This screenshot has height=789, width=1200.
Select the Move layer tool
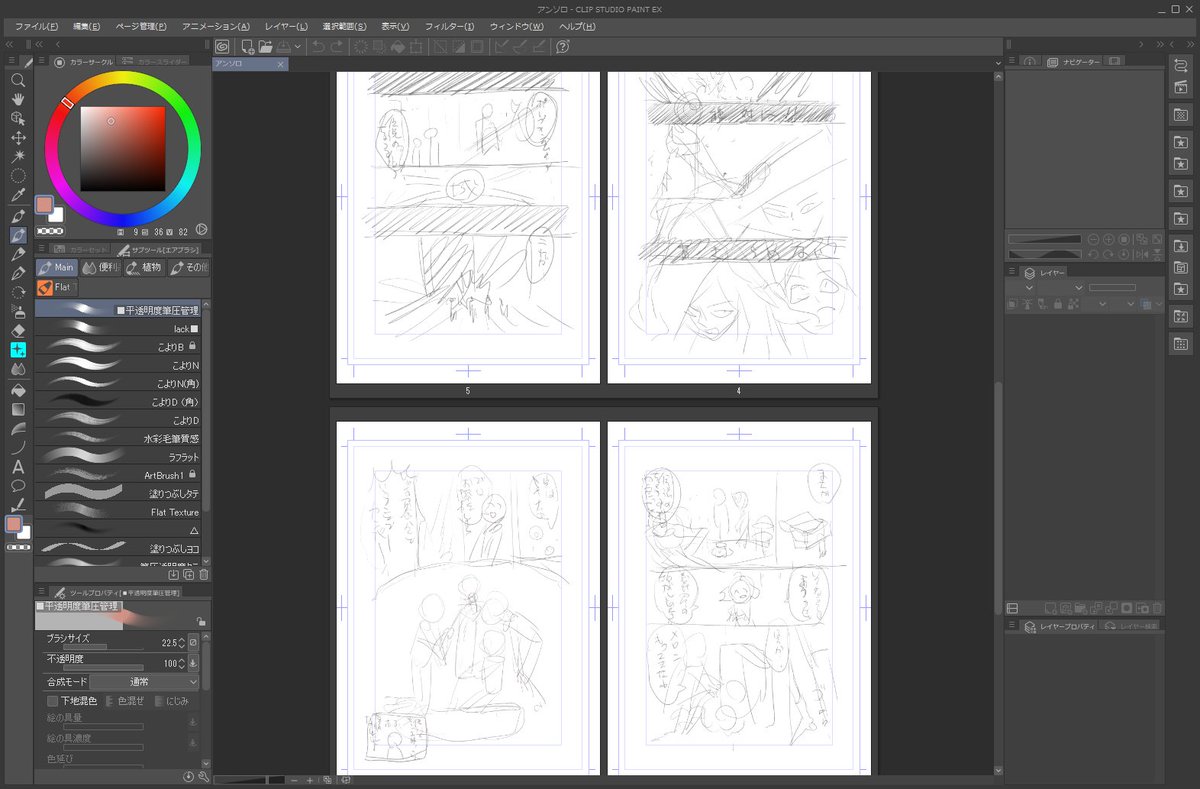[x=18, y=137]
